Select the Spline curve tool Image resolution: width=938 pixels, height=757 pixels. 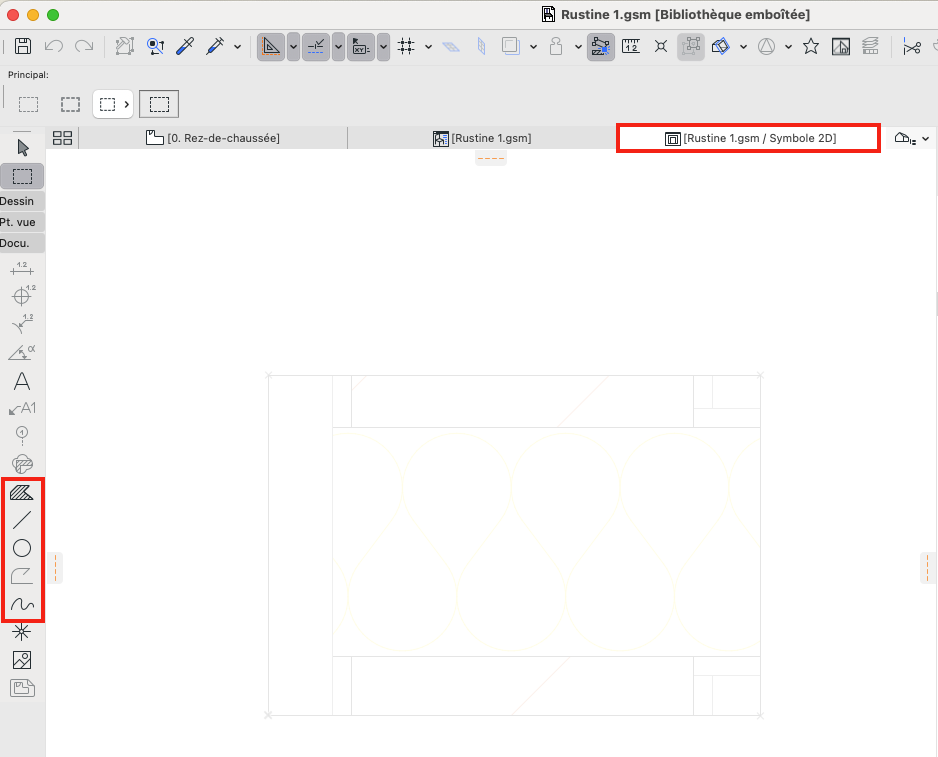[x=22, y=604]
